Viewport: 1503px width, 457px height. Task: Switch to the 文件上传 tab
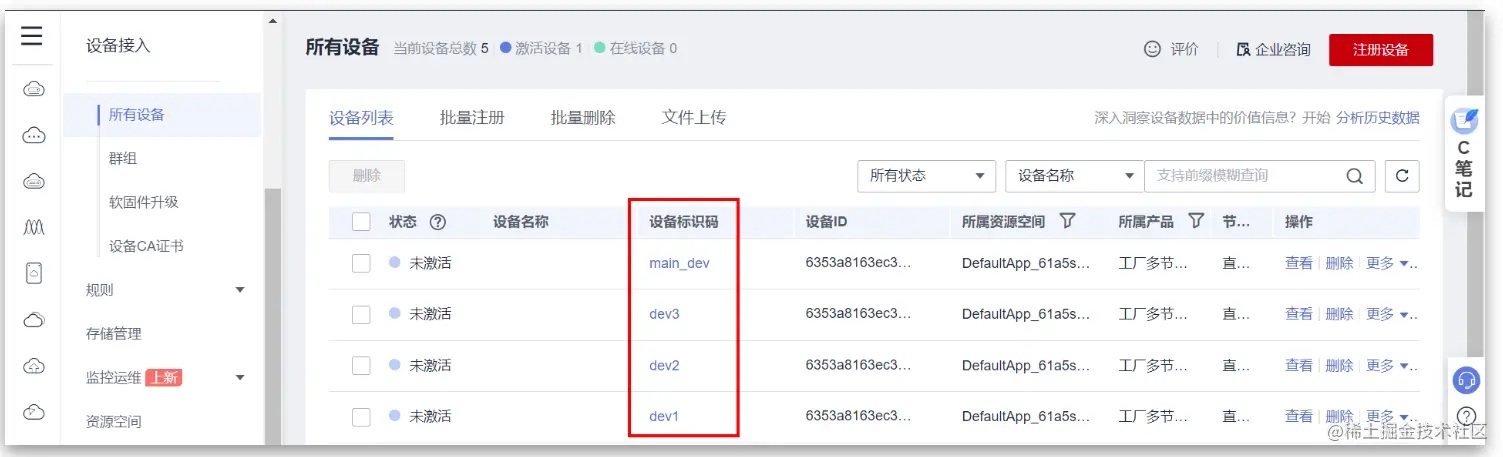click(x=694, y=118)
